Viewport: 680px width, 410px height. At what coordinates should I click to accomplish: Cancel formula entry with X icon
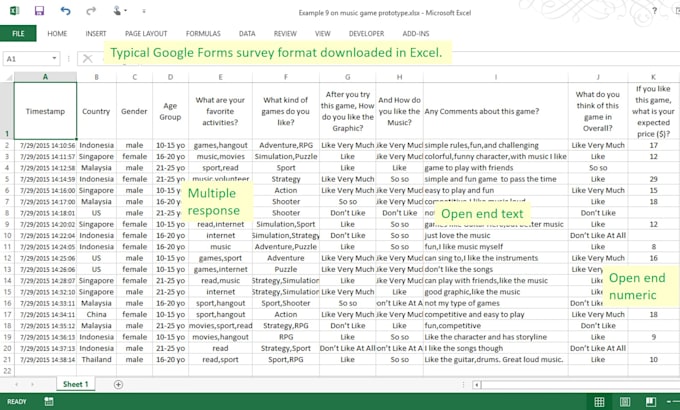point(86,59)
